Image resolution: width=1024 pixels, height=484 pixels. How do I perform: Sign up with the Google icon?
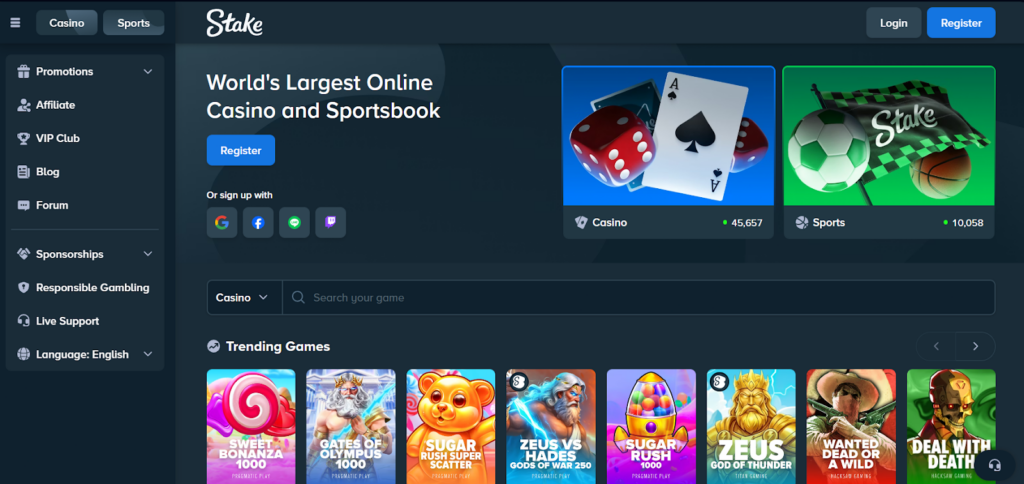[x=222, y=223]
